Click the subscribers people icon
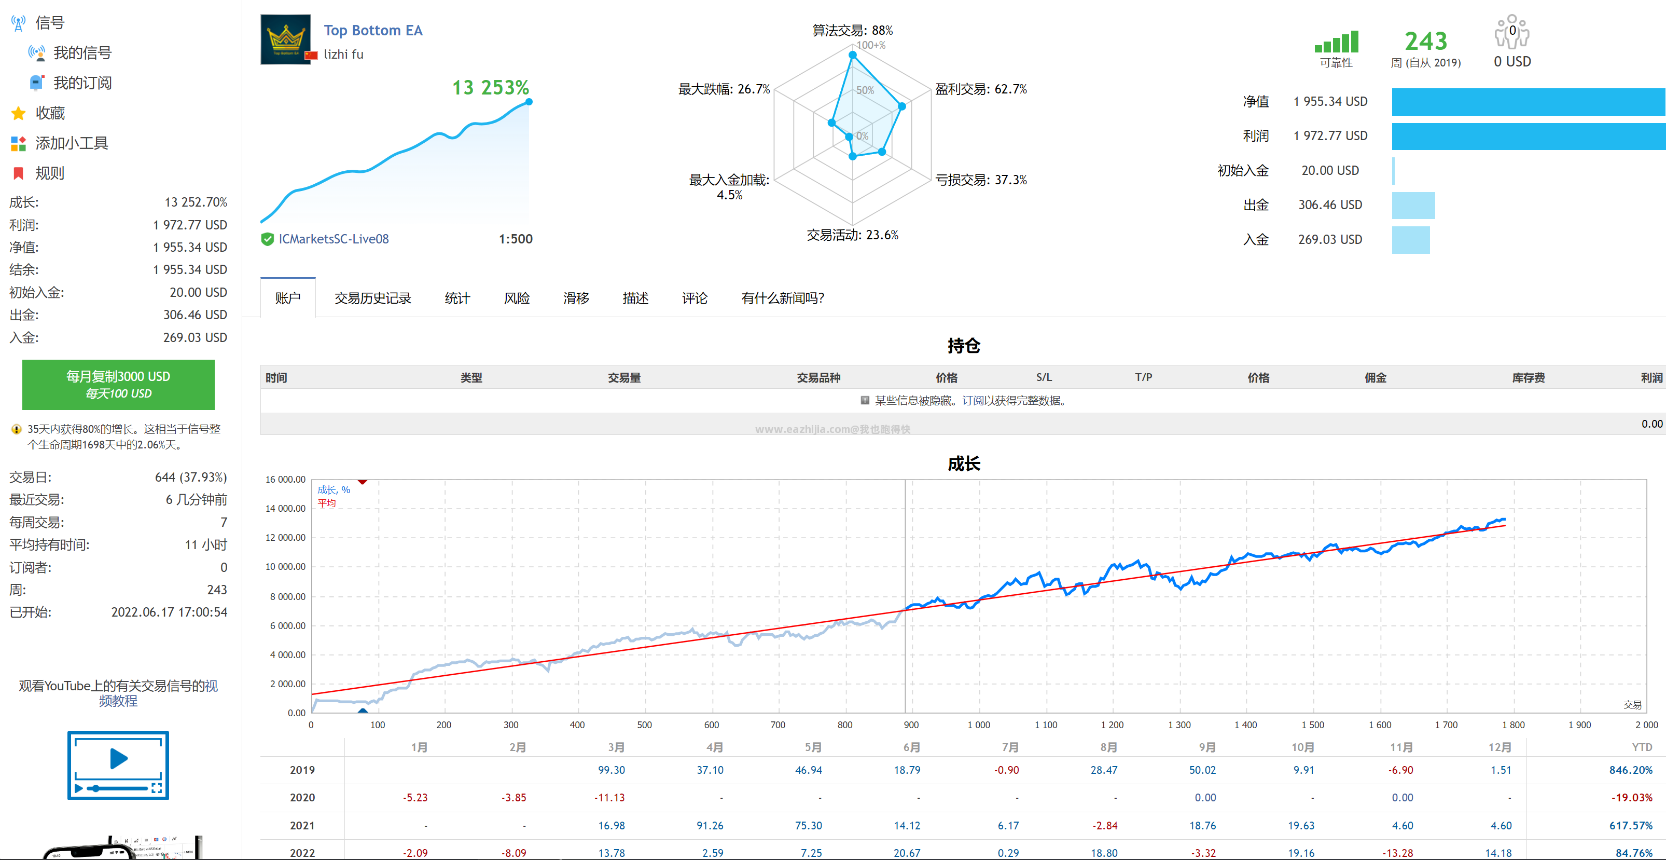 pos(1511,32)
